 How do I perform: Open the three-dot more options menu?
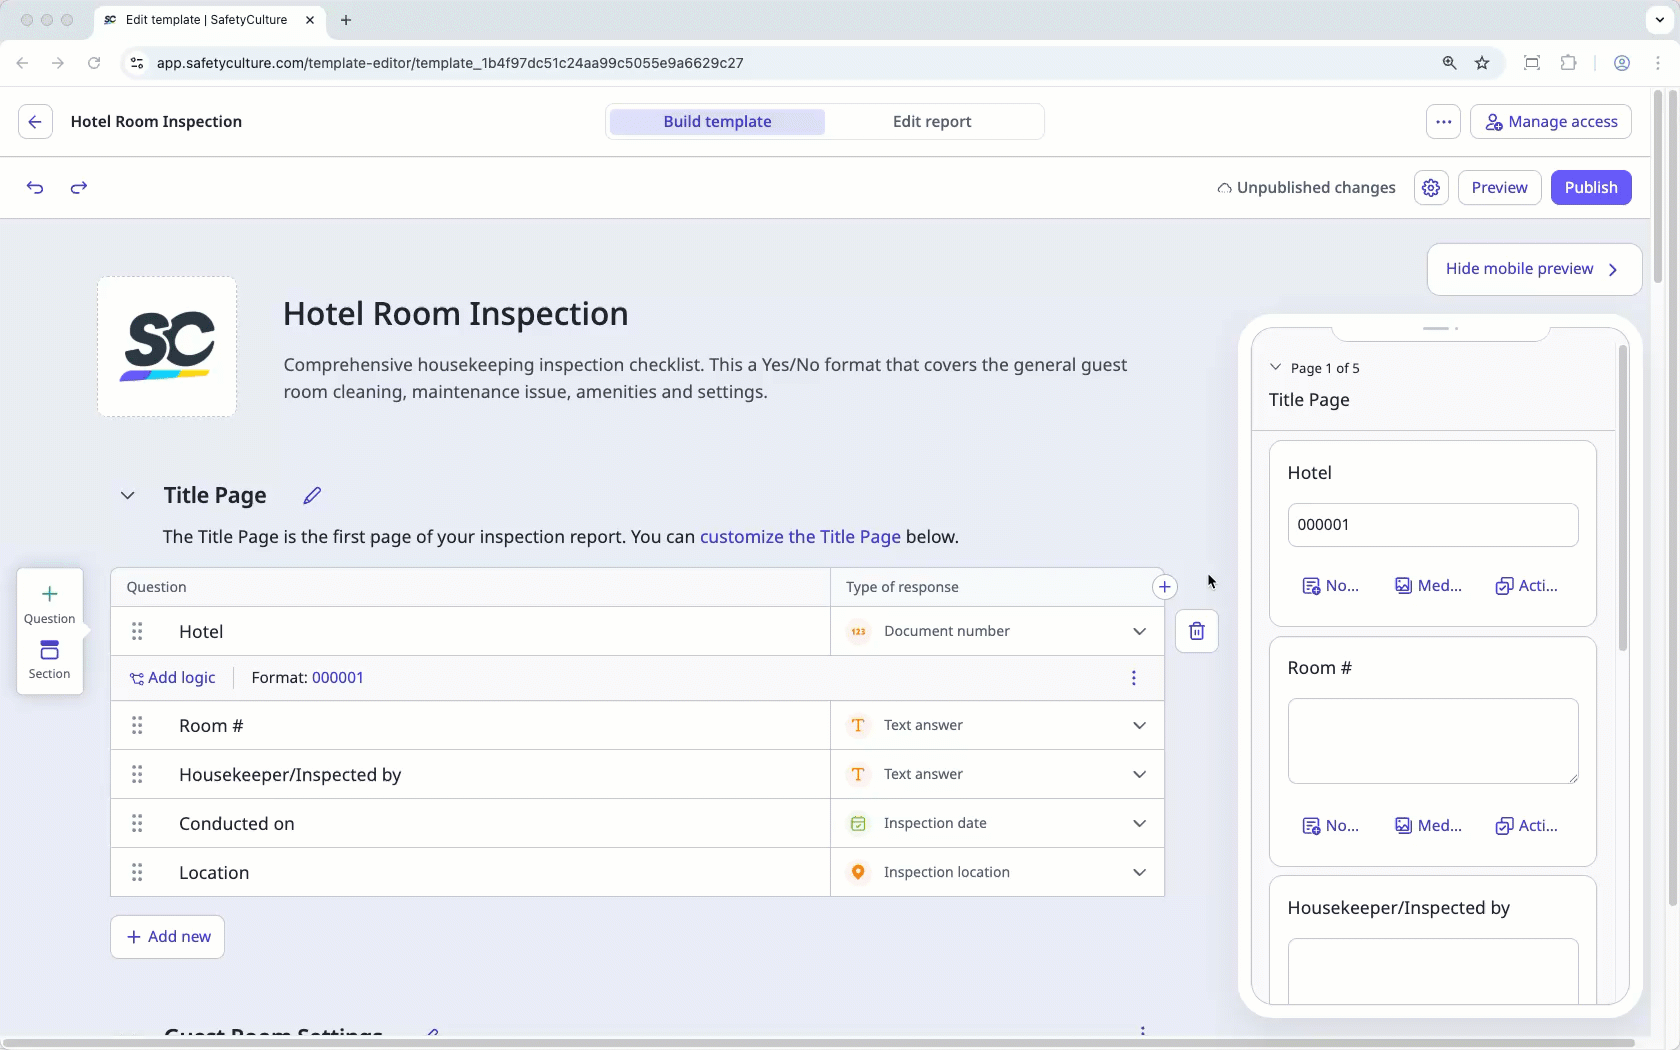[x=1443, y=122]
